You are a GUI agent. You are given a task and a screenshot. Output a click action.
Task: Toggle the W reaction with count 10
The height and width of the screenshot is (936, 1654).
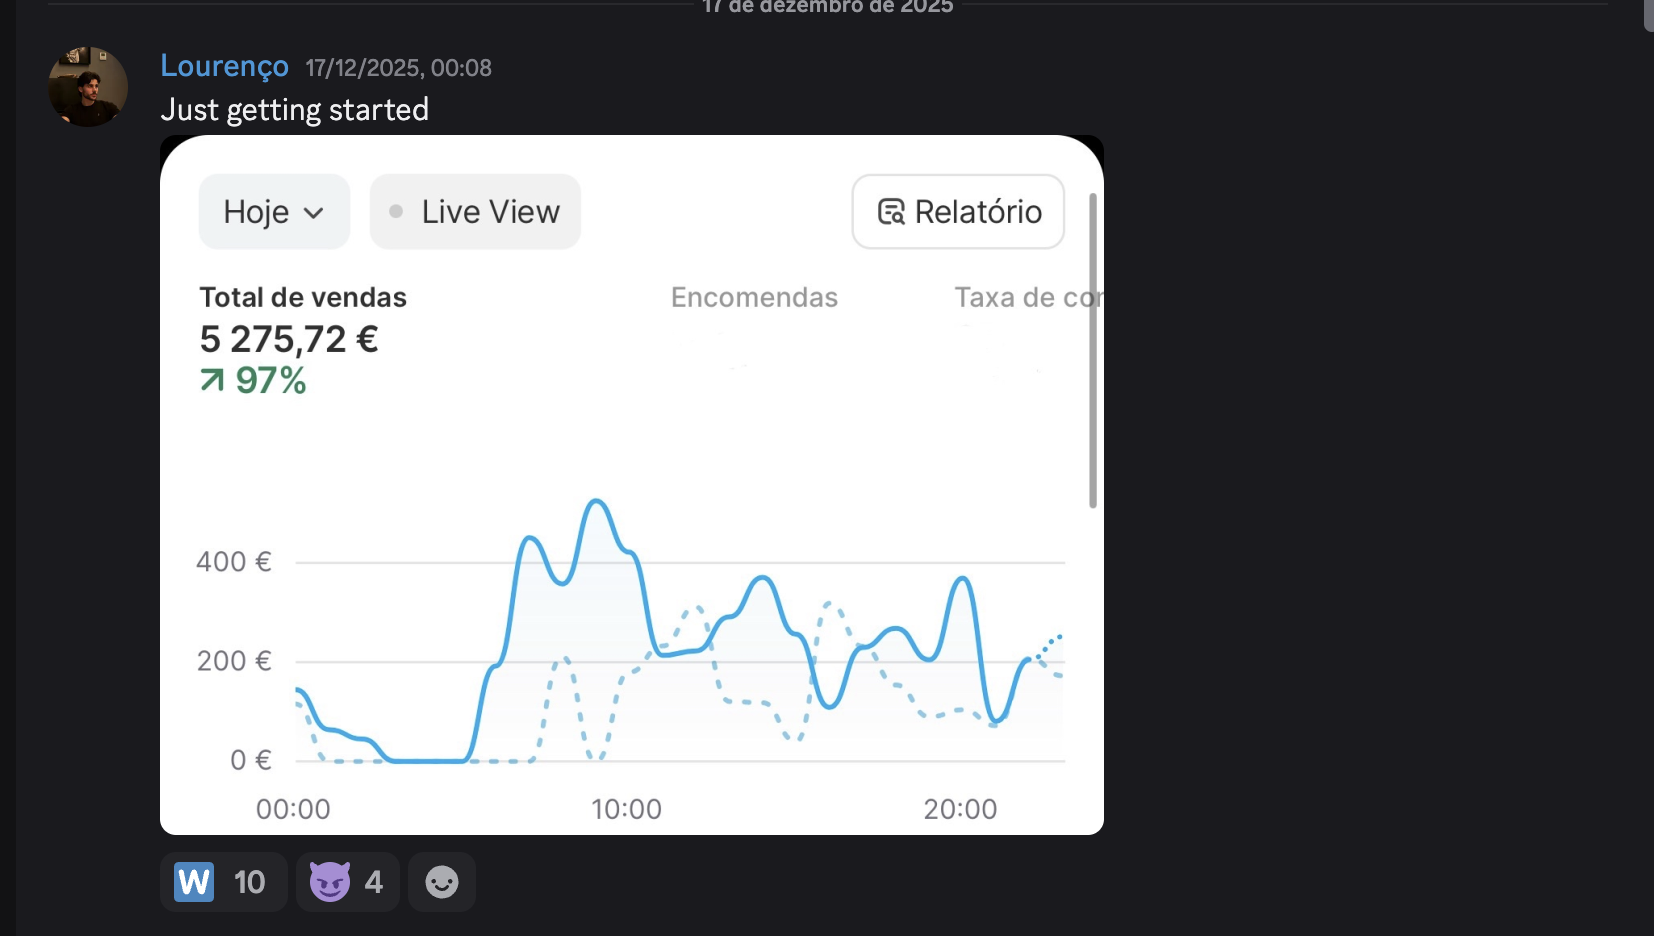(223, 882)
